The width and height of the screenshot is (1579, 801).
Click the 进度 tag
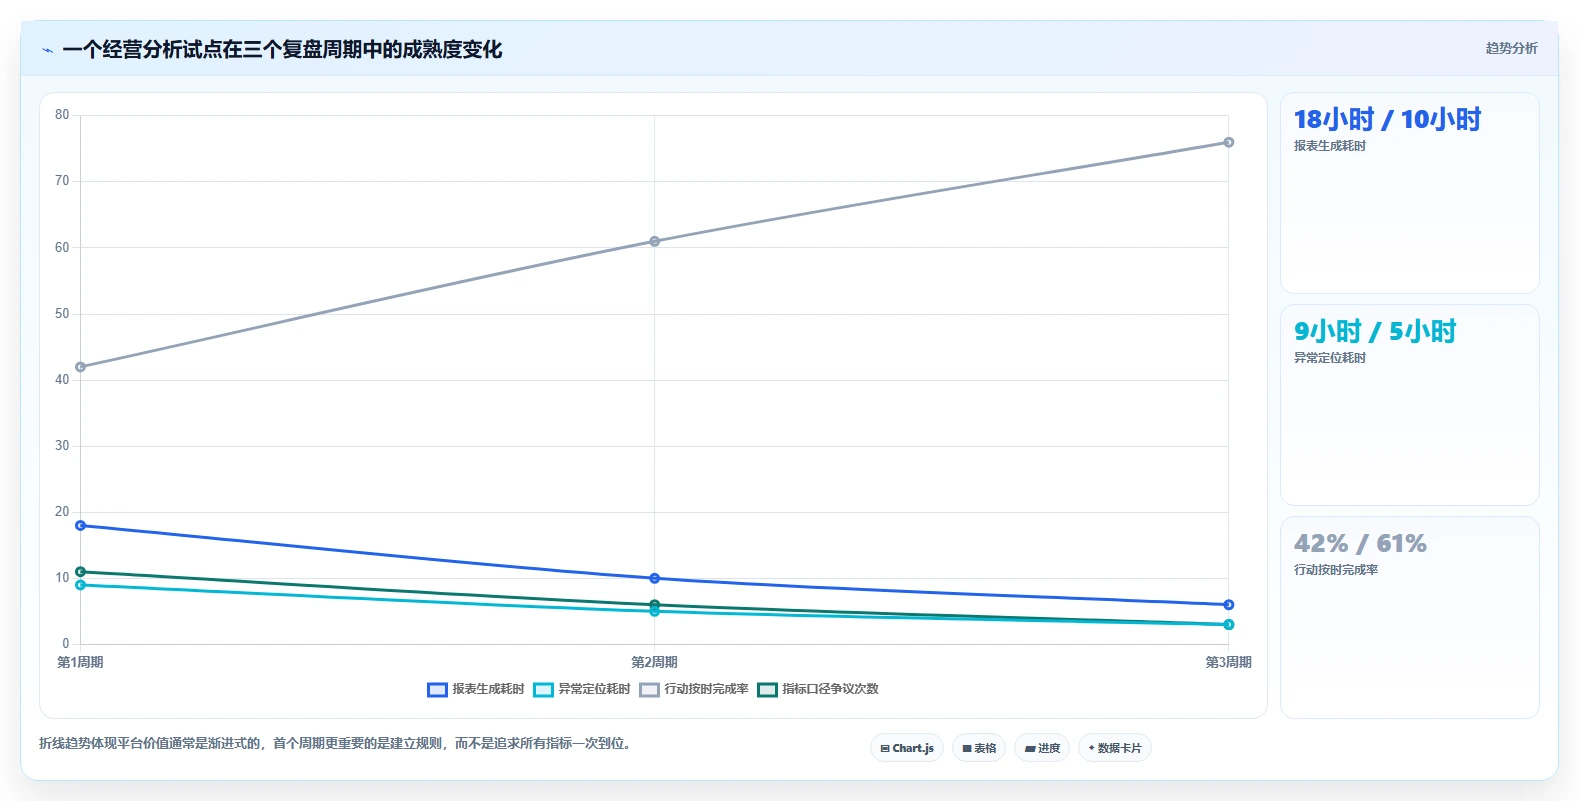tap(1042, 748)
